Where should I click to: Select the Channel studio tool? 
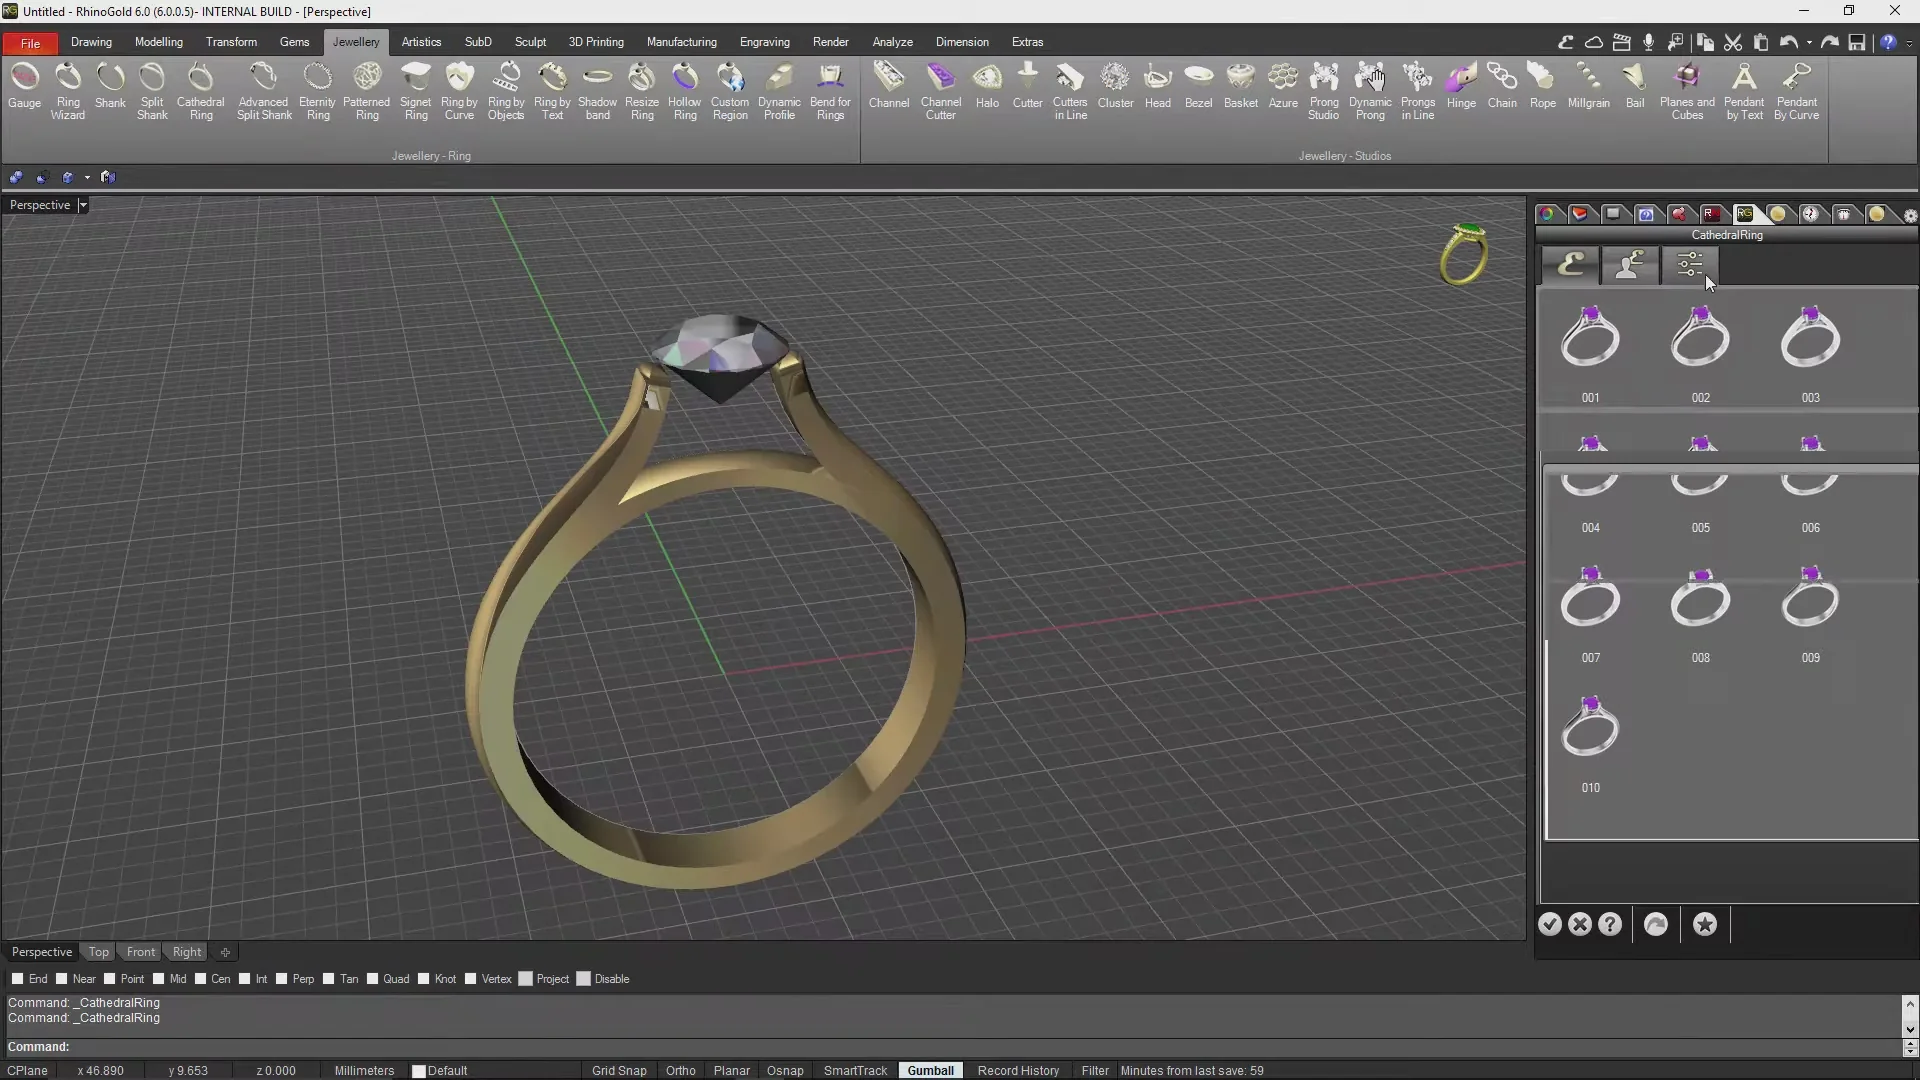889,86
